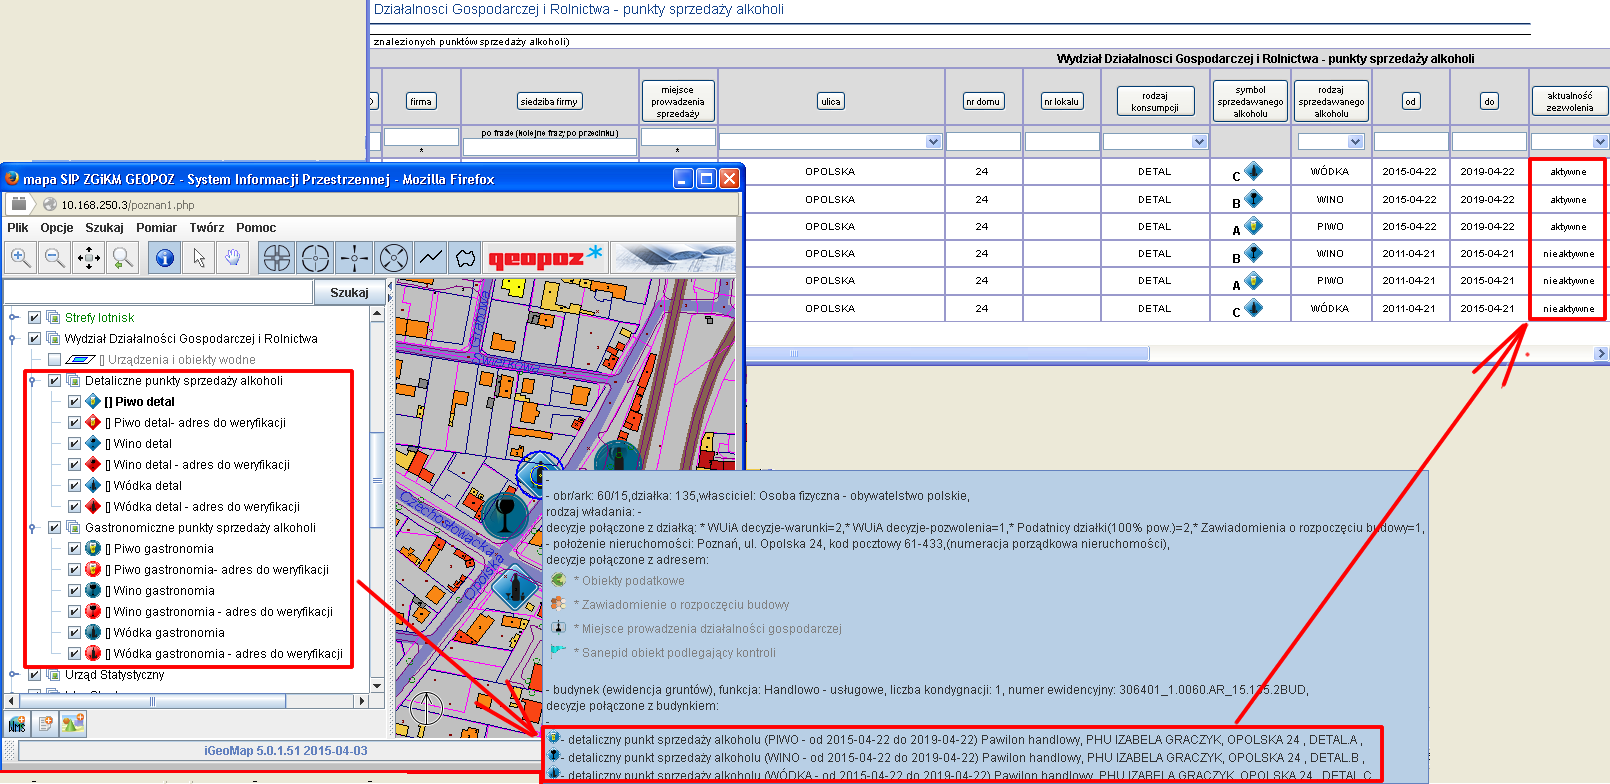The height and width of the screenshot is (784, 1610).
Task: Collapse Detaliczne punkty sprzedaży alkoholi group
Action: [x=34, y=380]
